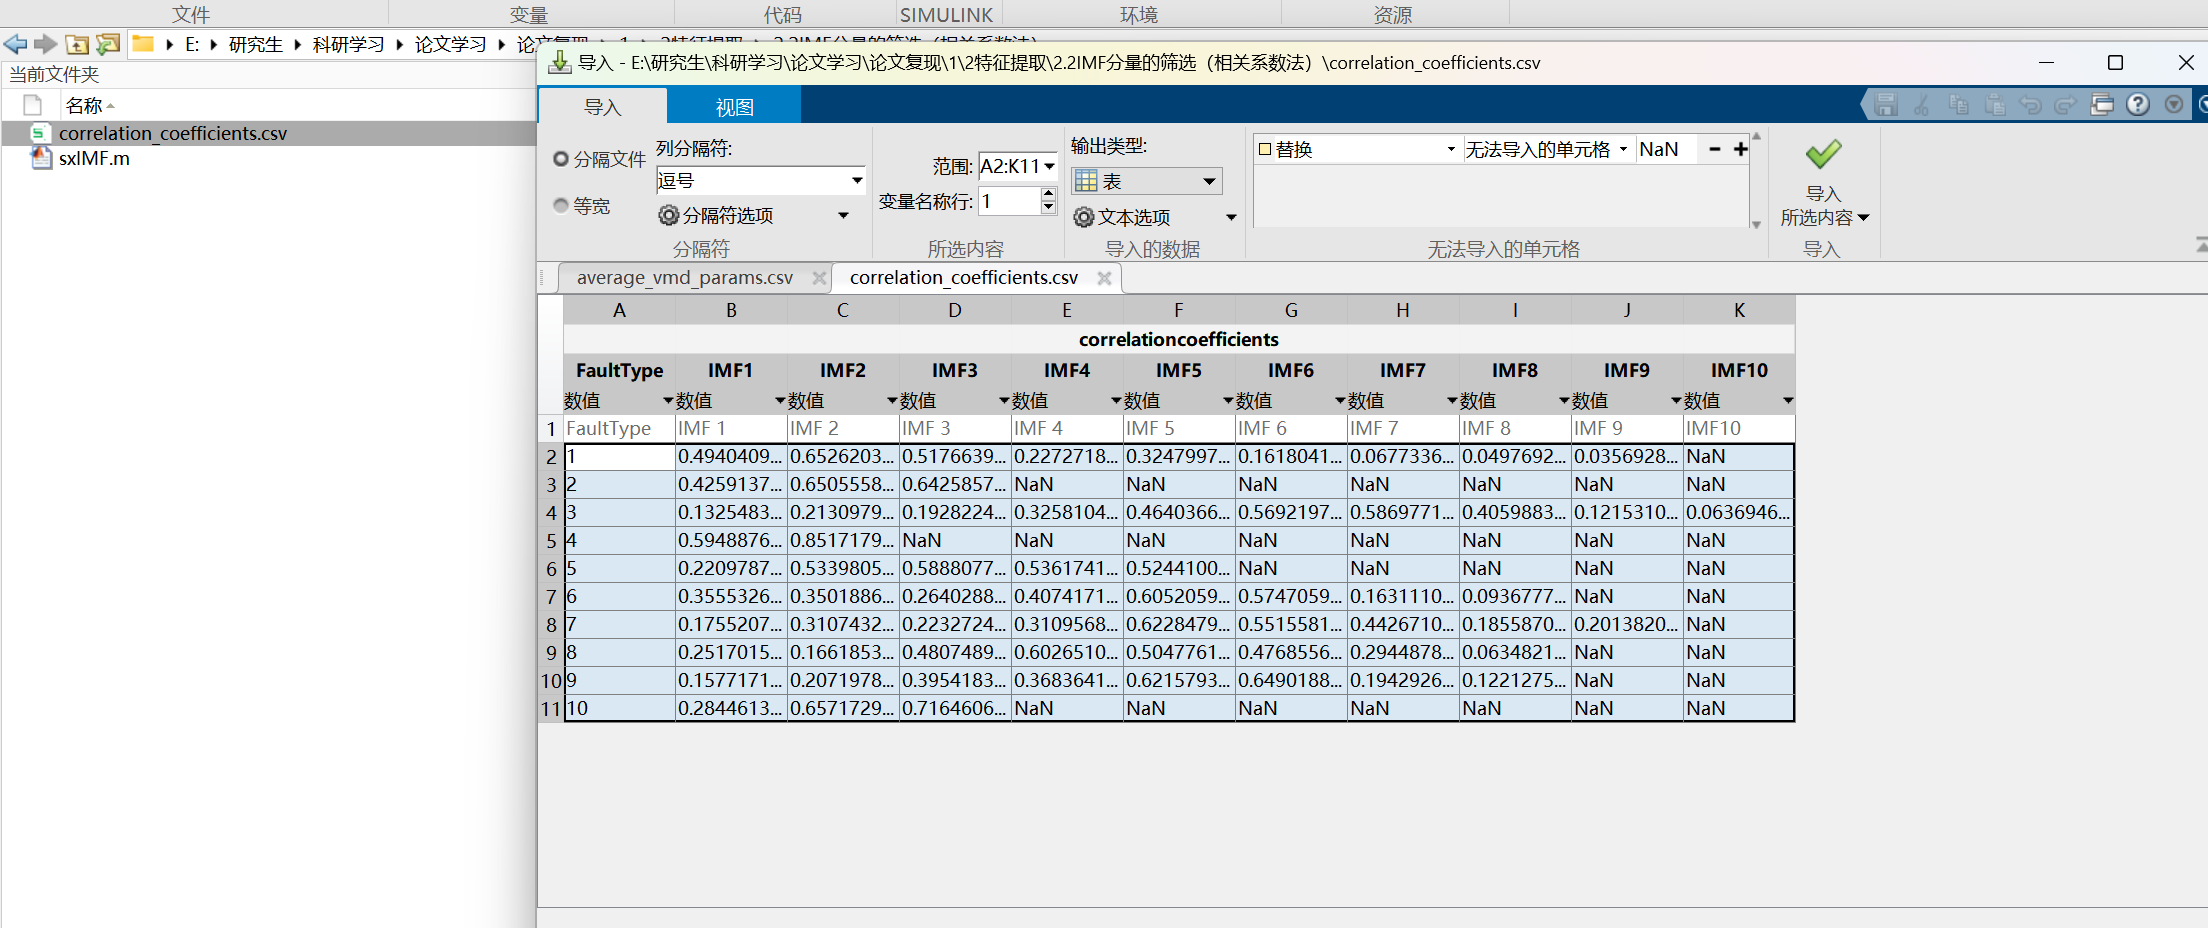This screenshot has height=928, width=2208.
Task: Click the minus icon to remove rule
Action: pos(1715,149)
